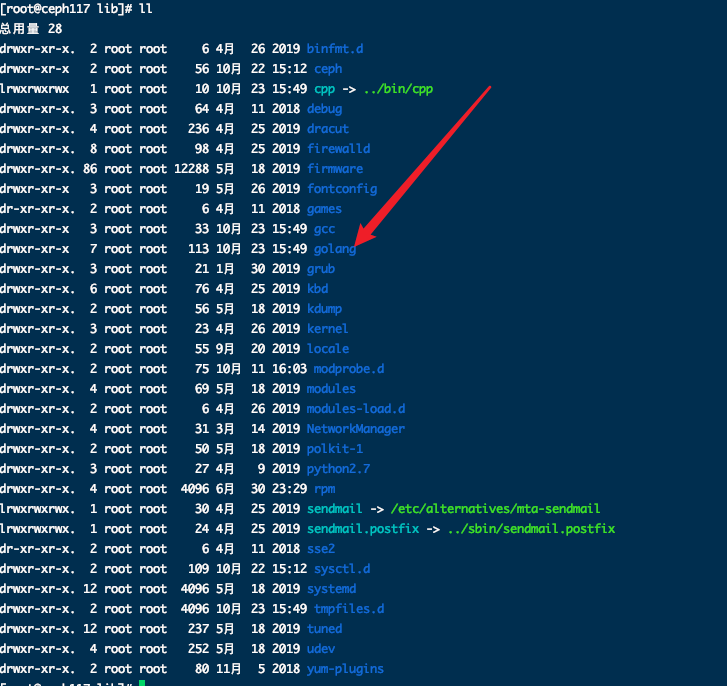Select the 16:03 time in modprobe.d row
The height and width of the screenshot is (686, 727).
(x=289, y=368)
